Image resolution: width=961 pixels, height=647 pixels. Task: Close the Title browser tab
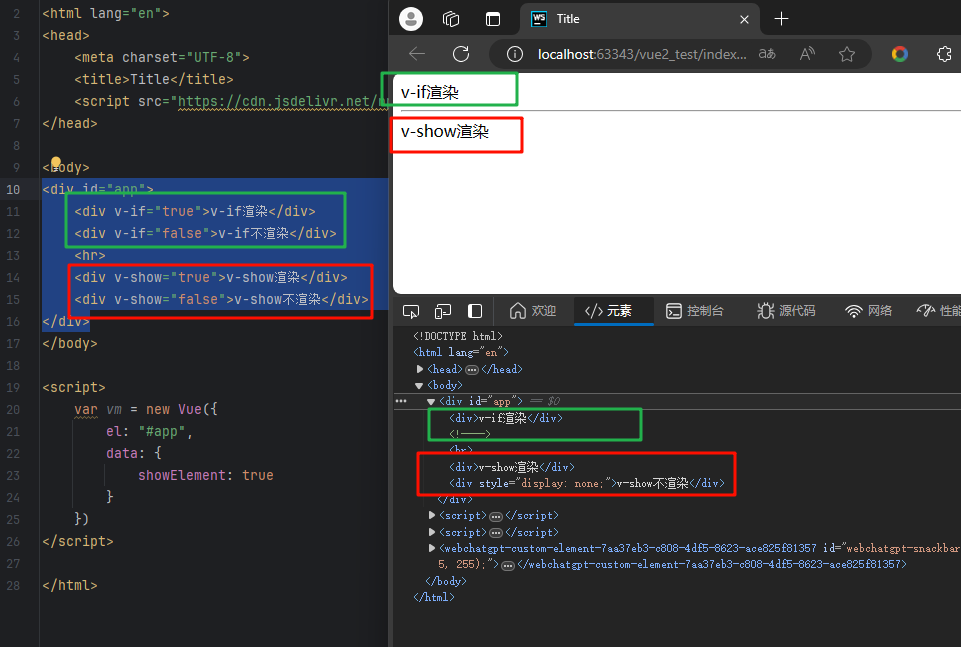(744, 20)
